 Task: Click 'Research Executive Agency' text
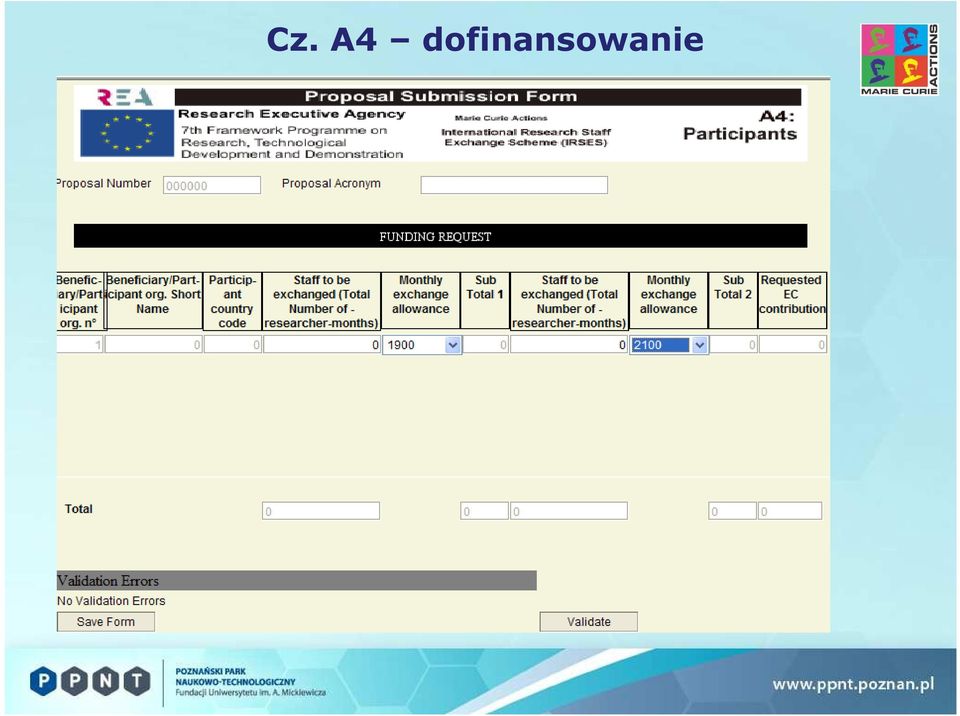291,114
